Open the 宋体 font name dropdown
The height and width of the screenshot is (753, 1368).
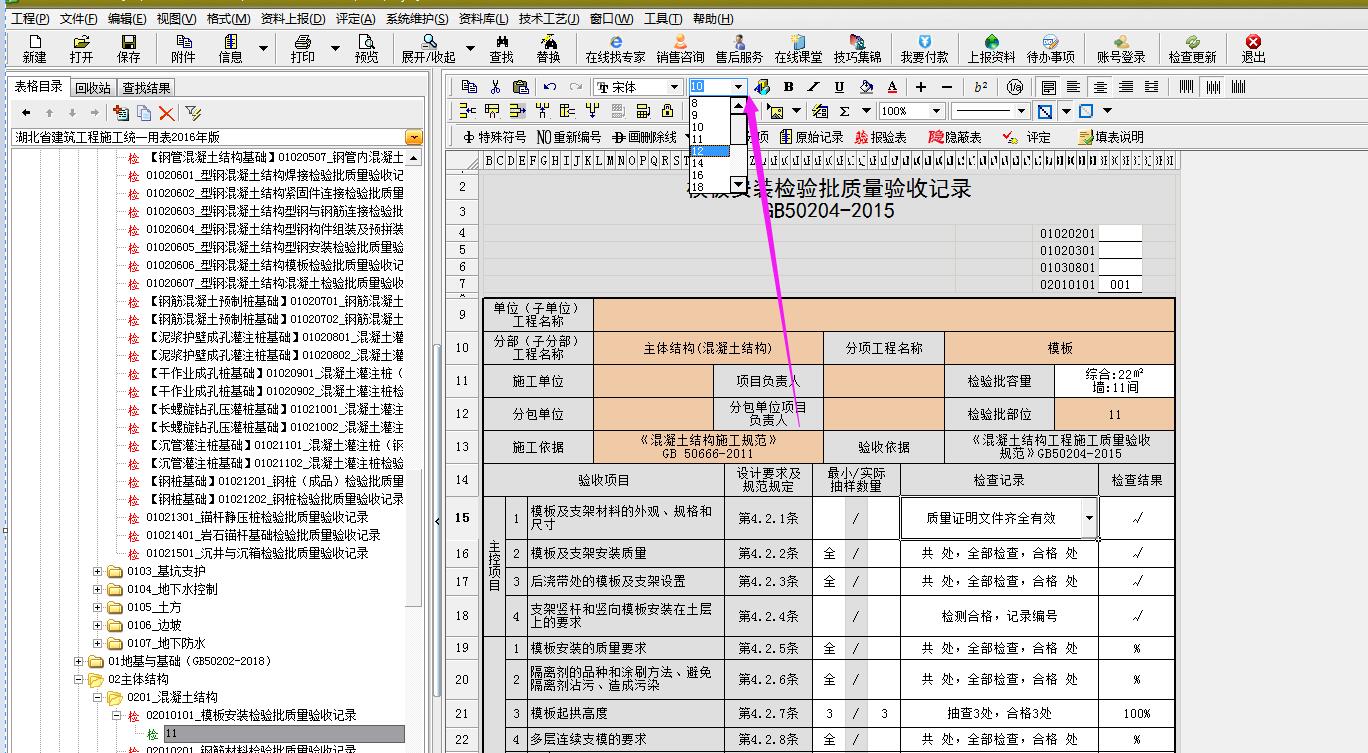675,87
